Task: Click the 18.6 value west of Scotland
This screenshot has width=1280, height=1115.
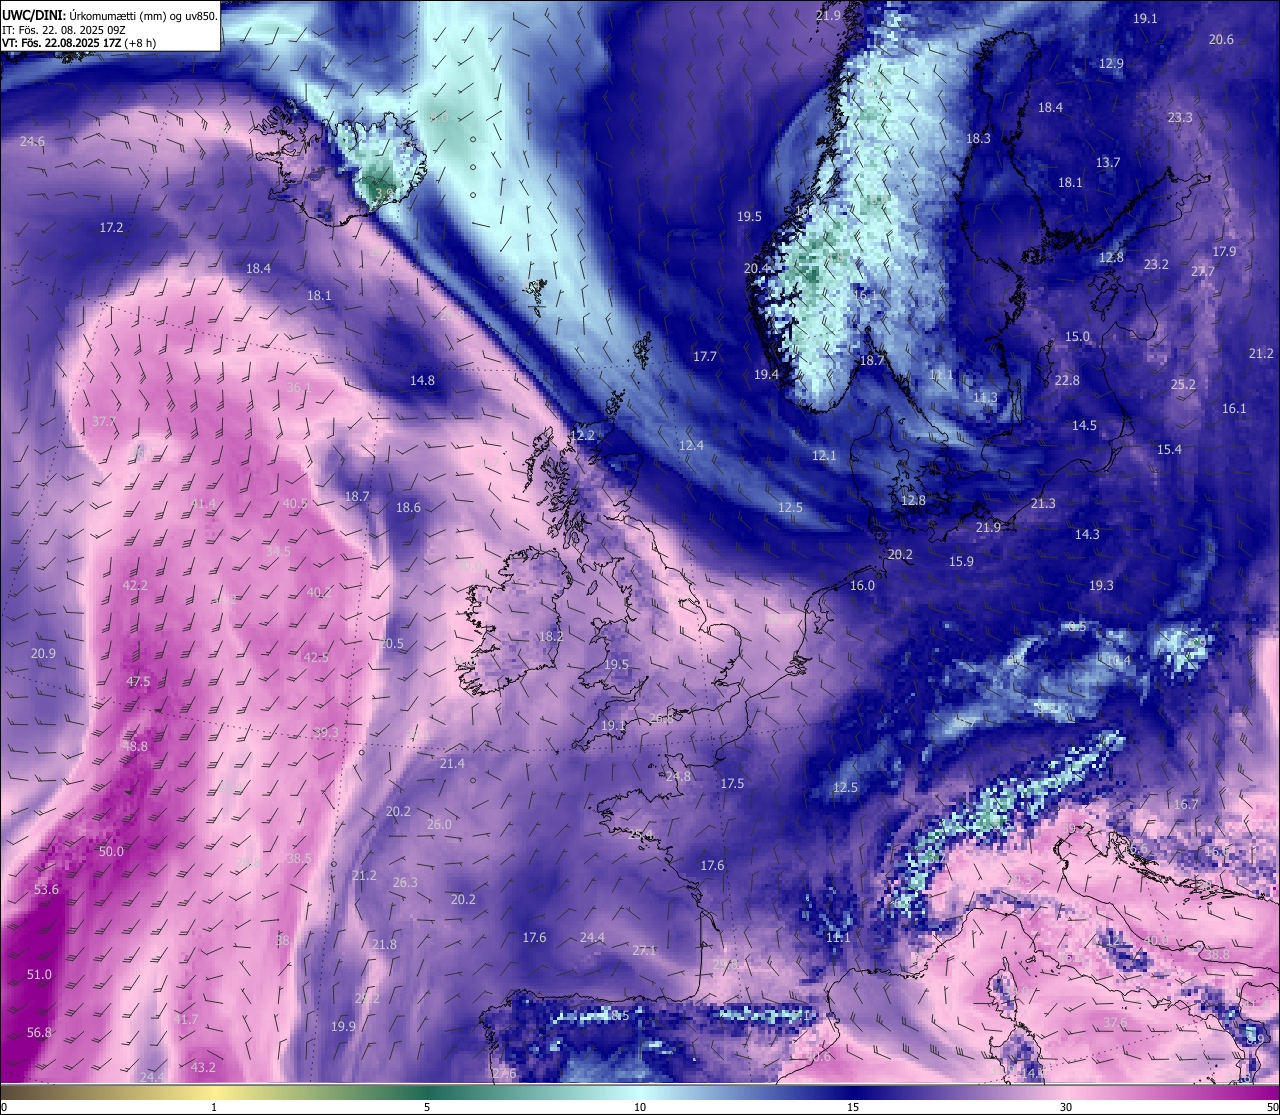Action: pos(408,508)
